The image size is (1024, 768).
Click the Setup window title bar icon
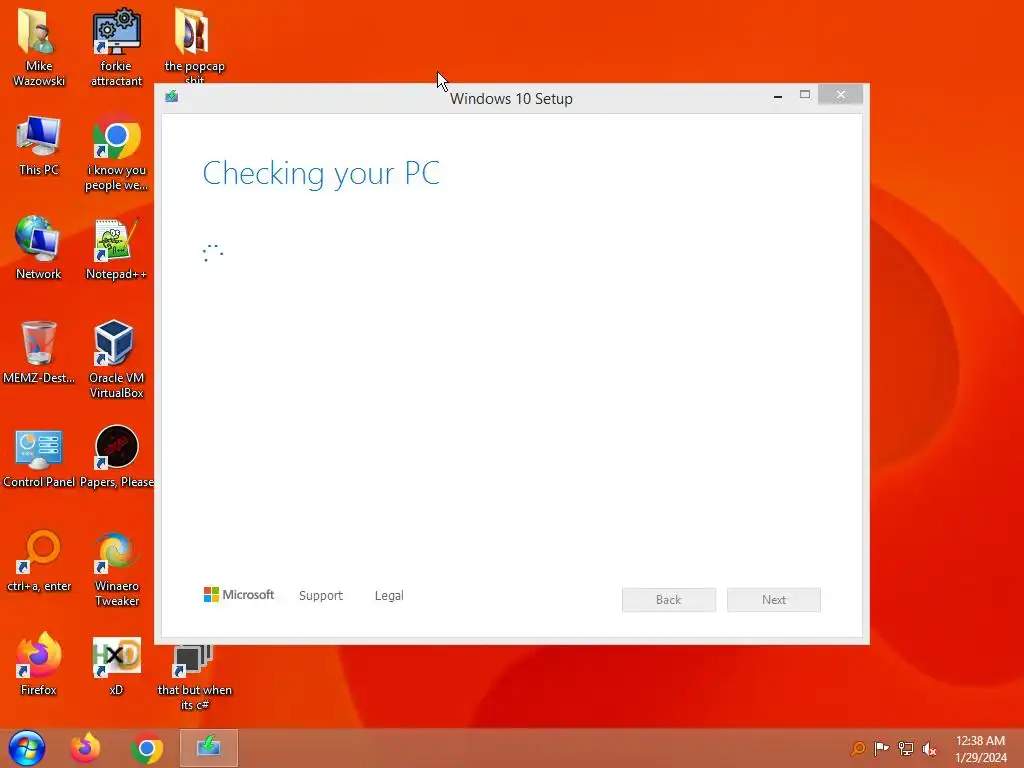coord(172,97)
